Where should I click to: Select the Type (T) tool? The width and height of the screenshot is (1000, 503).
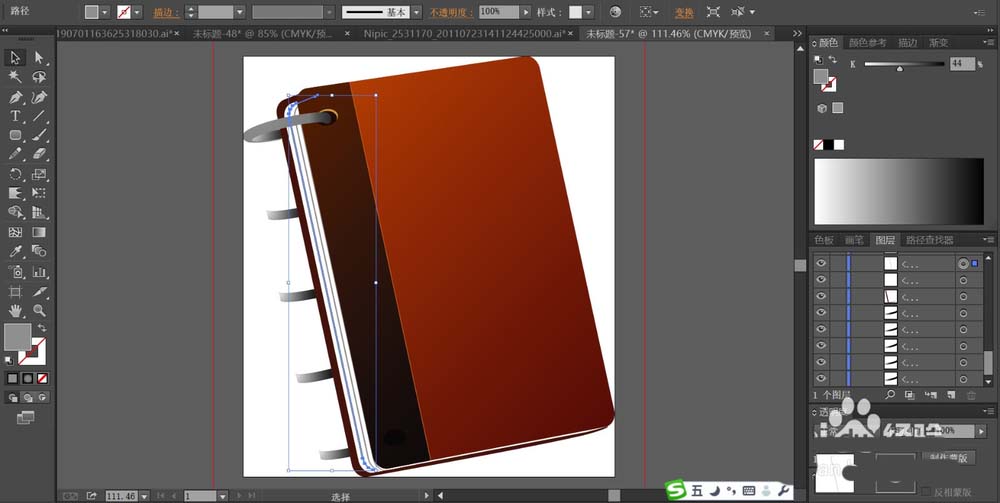tap(15, 116)
